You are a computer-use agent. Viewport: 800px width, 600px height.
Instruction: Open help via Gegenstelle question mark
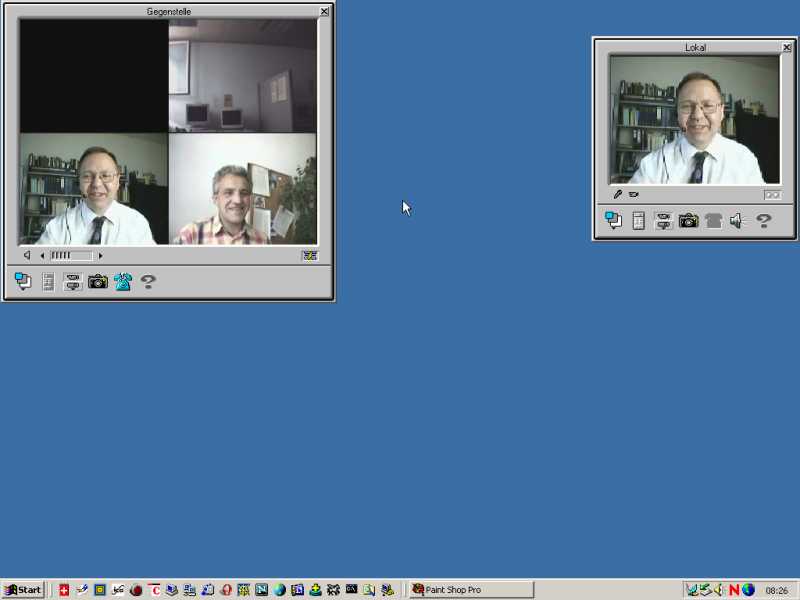click(148, 281)
